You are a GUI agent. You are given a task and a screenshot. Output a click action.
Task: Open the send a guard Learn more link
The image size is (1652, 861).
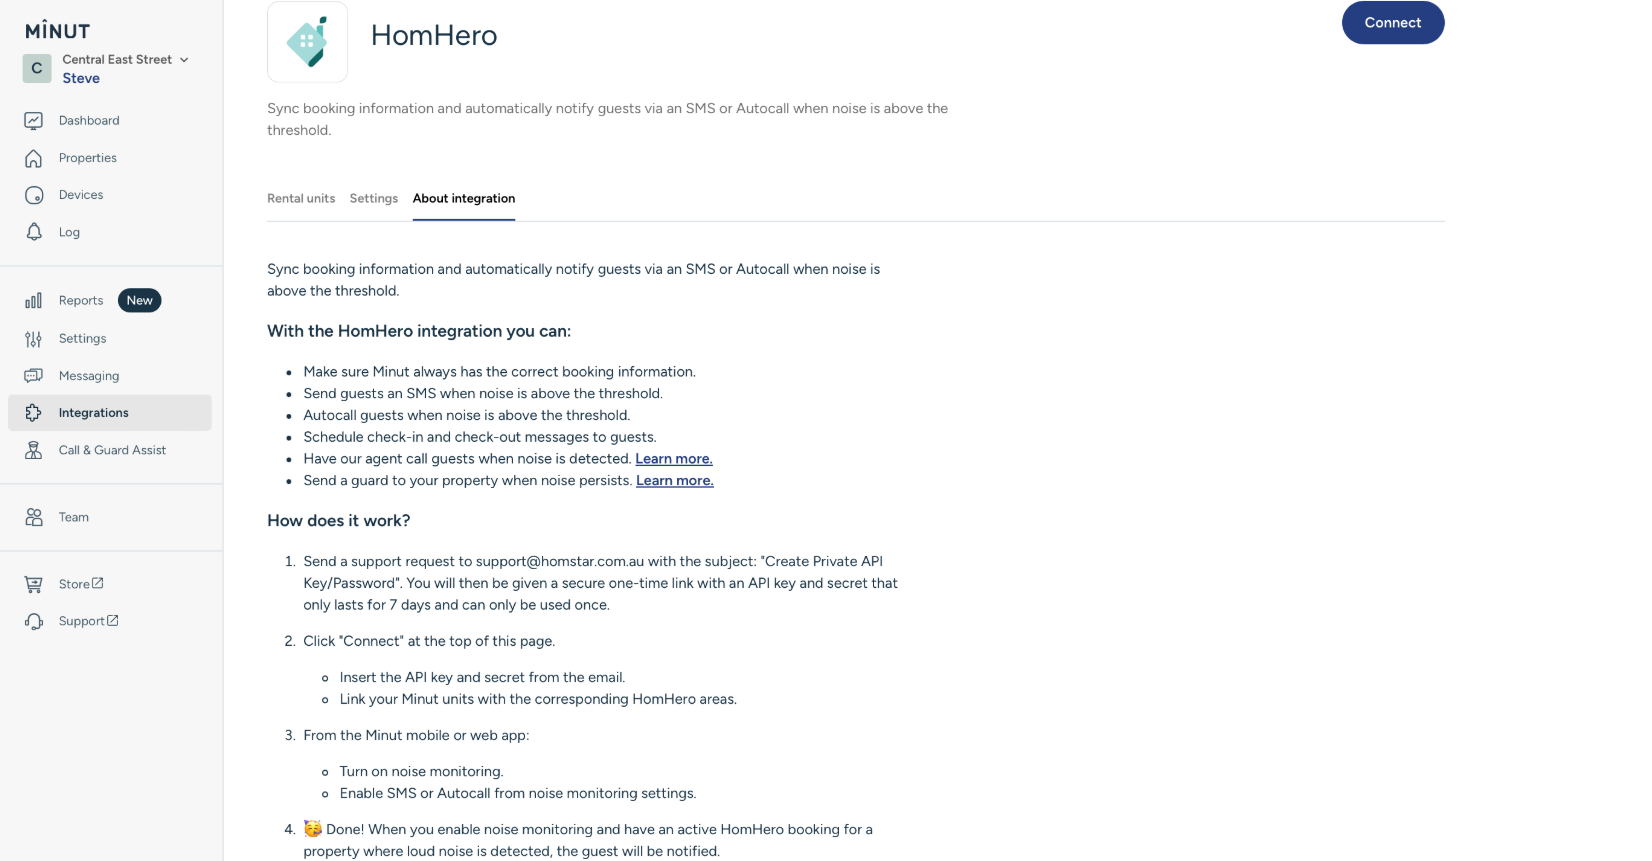click(675, 481)
